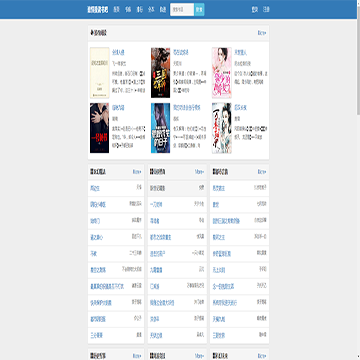
Task: Open the last visible book in middle category list
Action: (x=156, y=336)
